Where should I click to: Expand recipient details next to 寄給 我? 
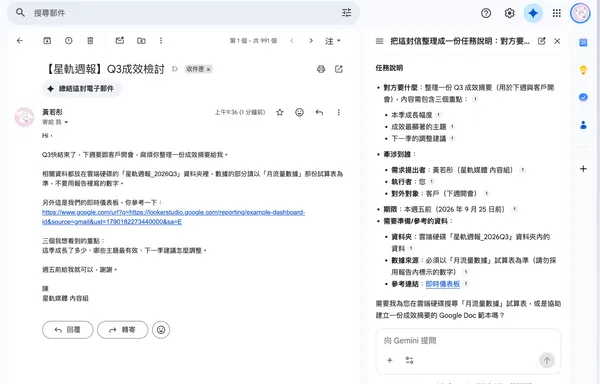click(66, 122)
